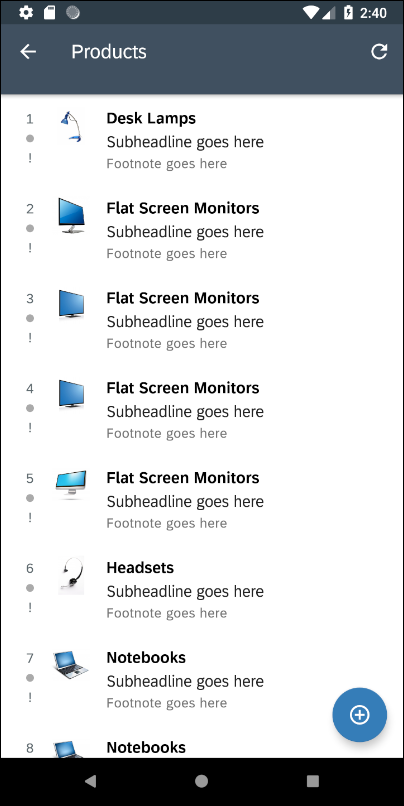Viewport: 404px width, 806px height.
Task: Tap the exclamation status icon of item 1
Action: pyautogui.click(x=30, y=158)
